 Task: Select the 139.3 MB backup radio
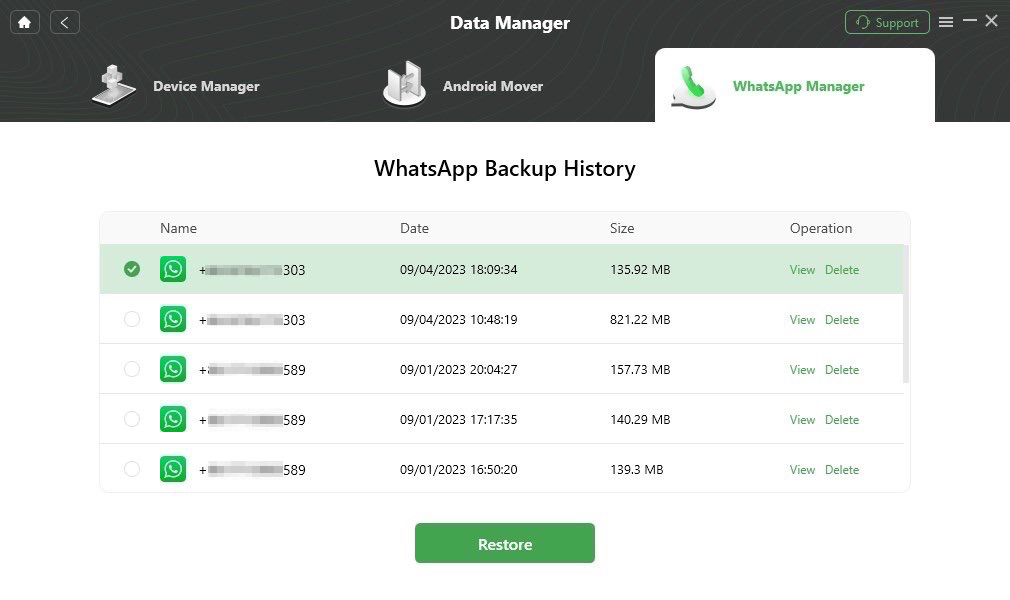tap(132, 469)
